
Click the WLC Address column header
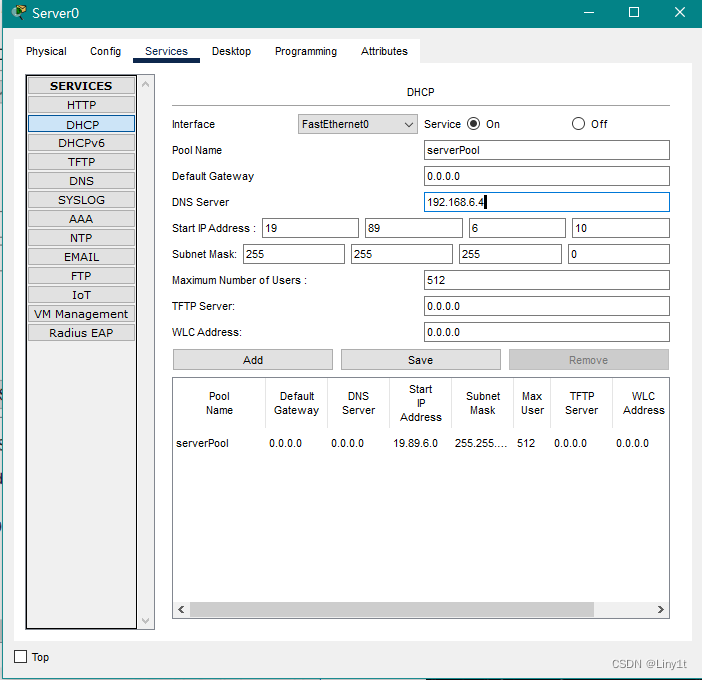(643, 403)
